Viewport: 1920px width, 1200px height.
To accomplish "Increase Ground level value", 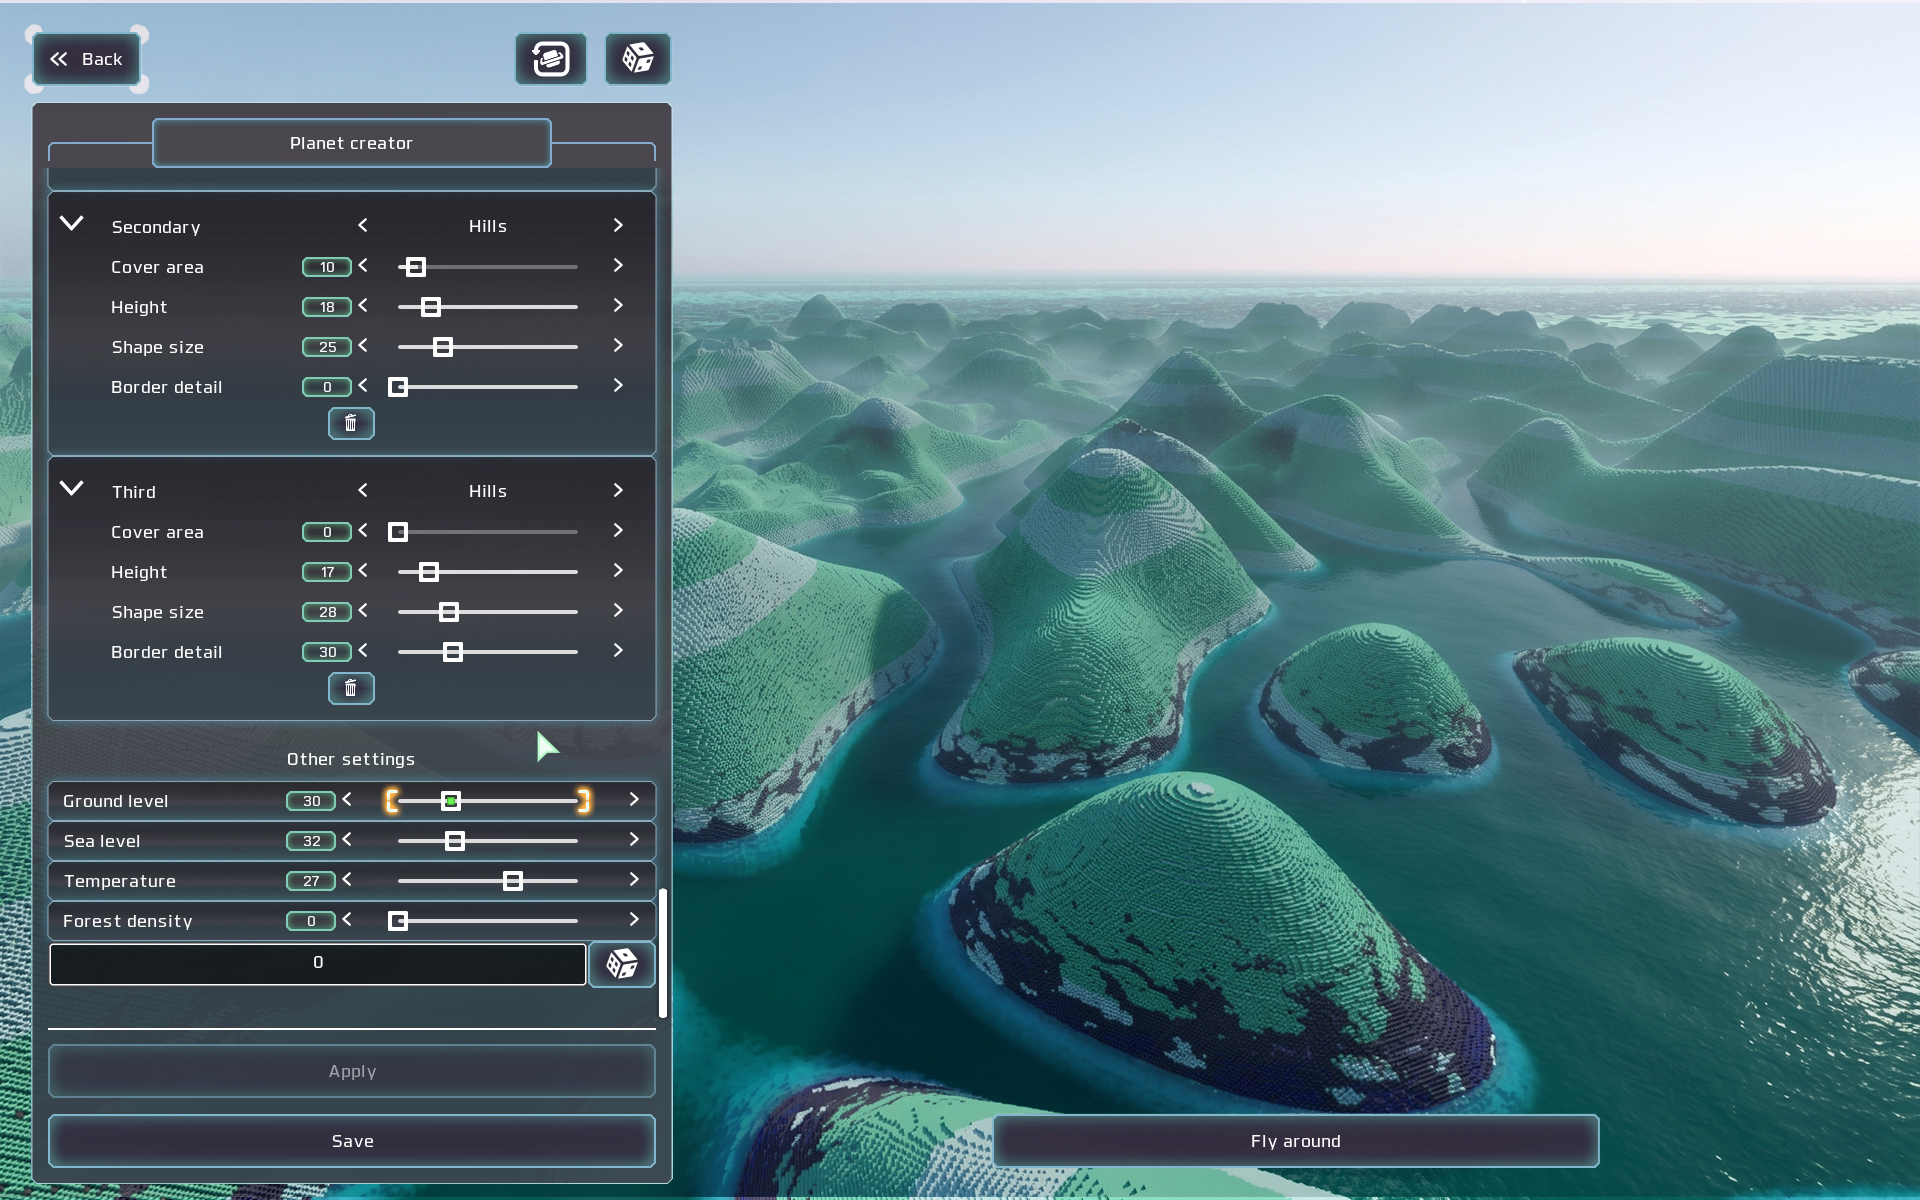I will [634, 800].
